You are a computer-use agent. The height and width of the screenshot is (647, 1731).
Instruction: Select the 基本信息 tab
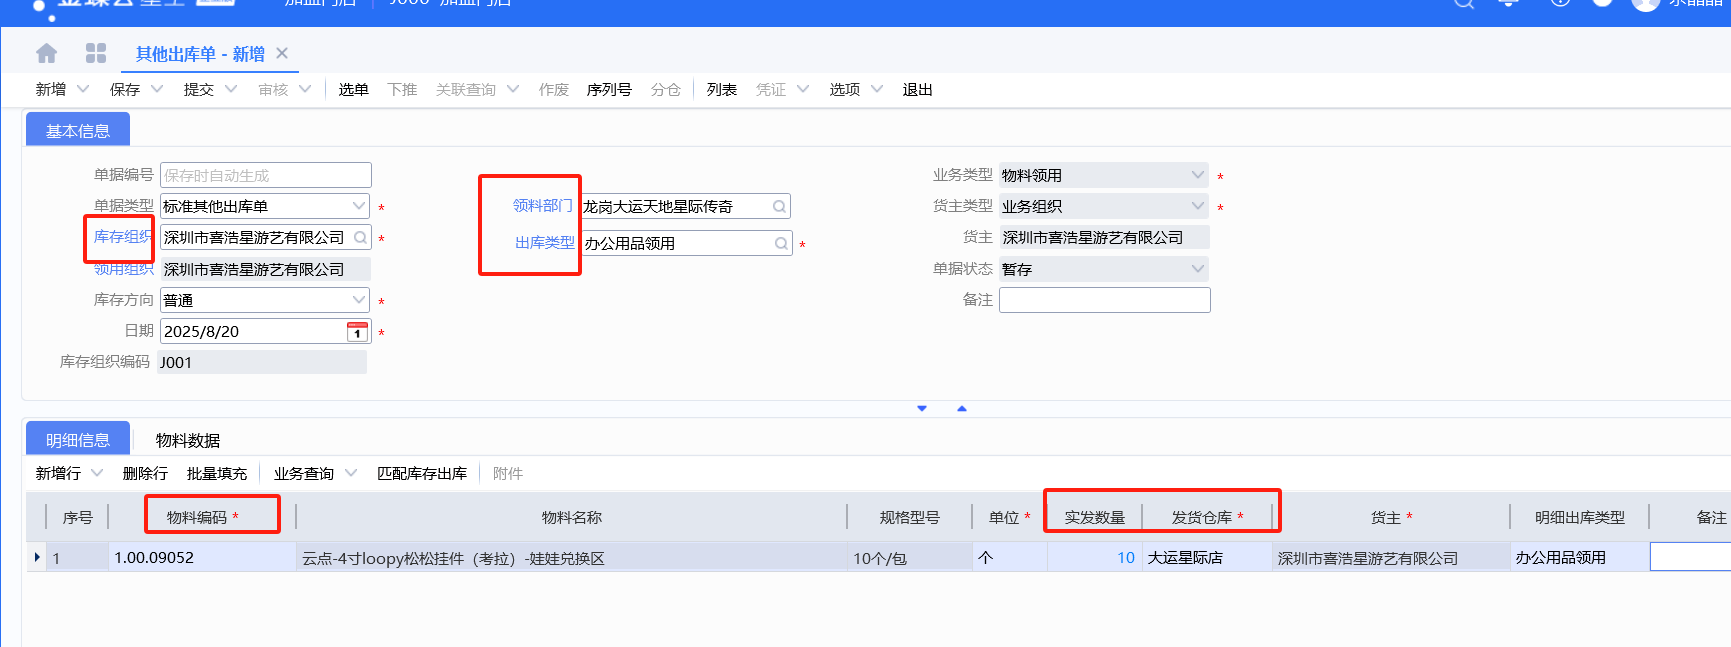[78, 131]
